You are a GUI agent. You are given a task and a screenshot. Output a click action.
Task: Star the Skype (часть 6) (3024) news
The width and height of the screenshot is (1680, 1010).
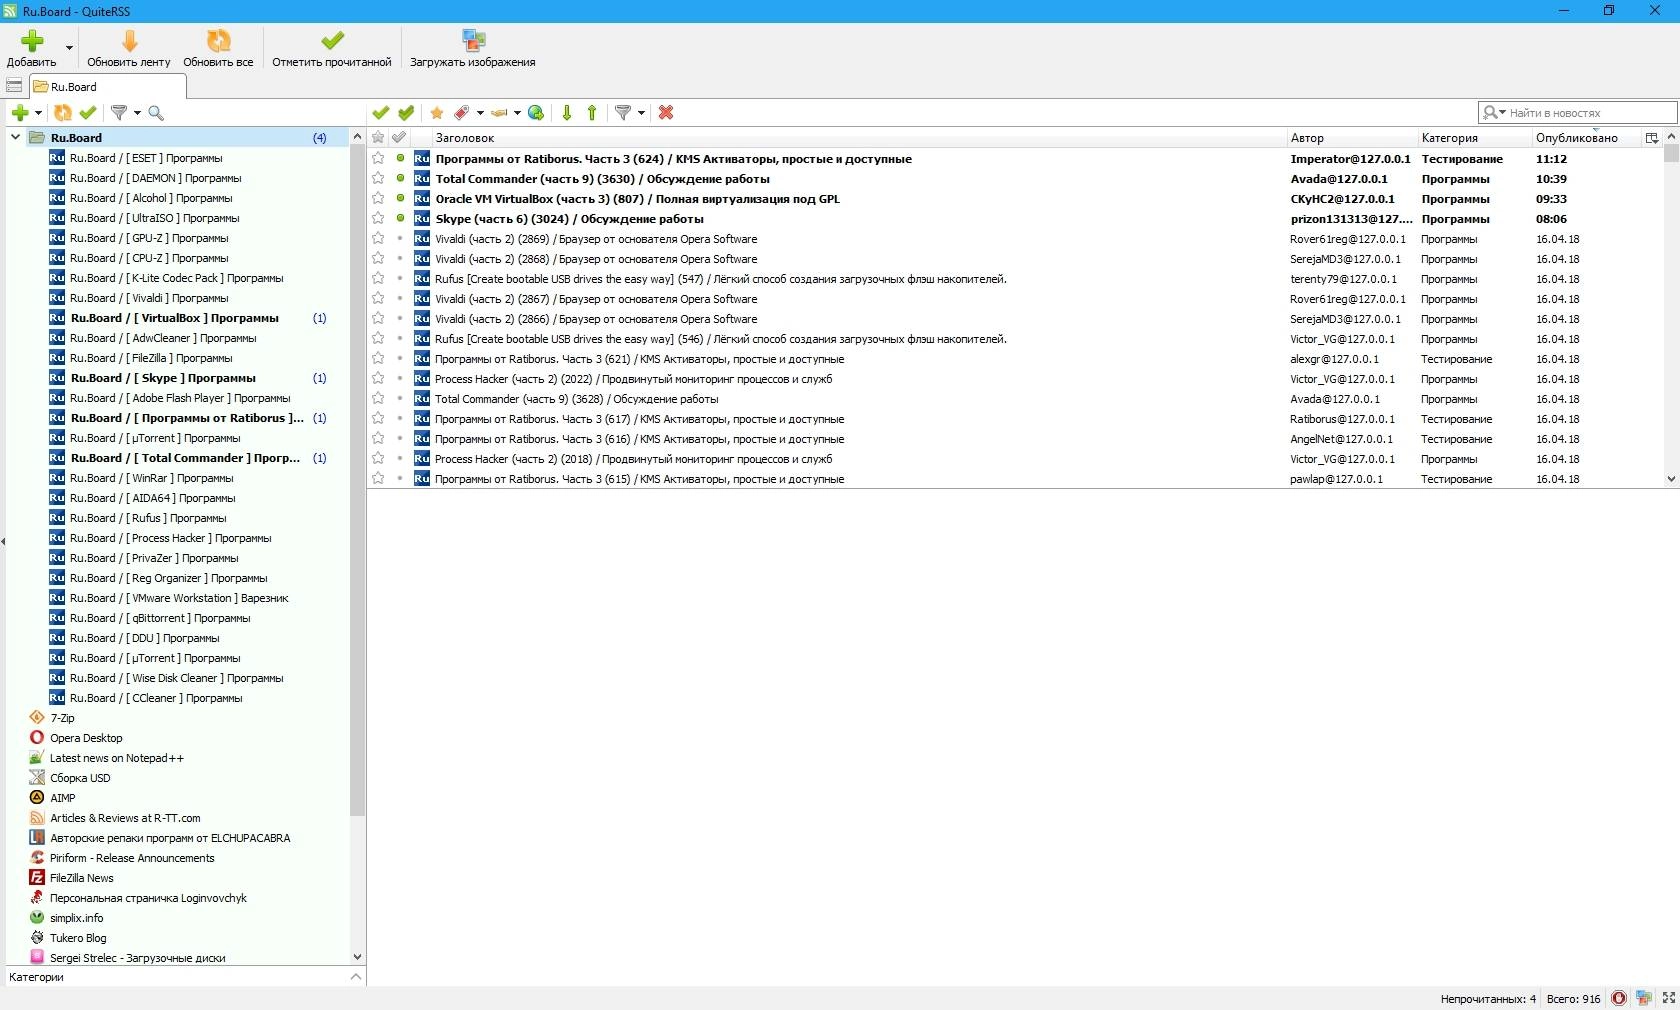[378, 218]
